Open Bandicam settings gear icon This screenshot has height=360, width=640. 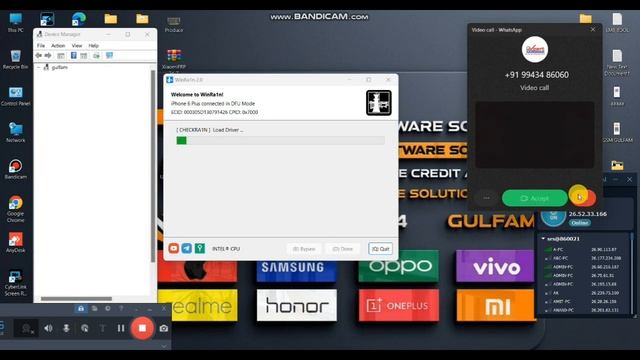(108, 309)
